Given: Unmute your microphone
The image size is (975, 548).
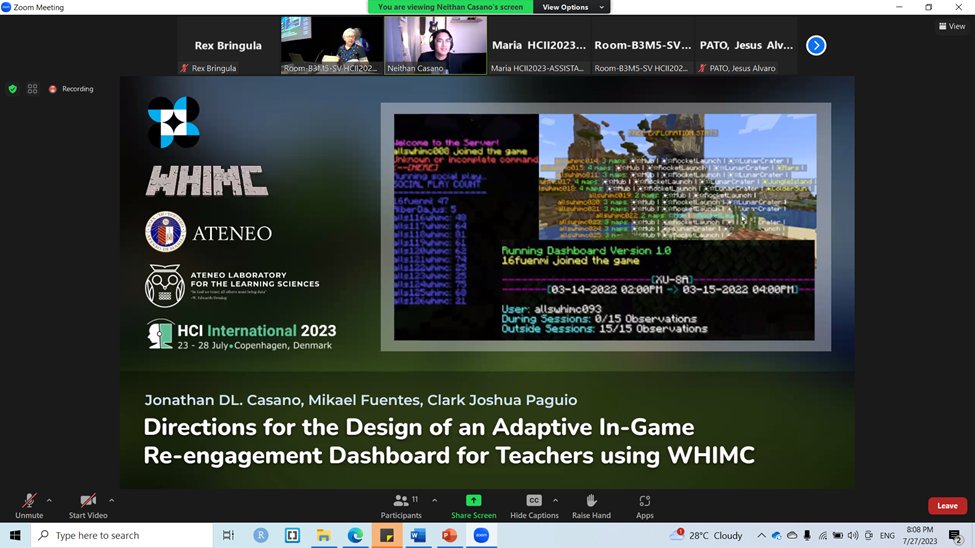Looking at the screenshot, I should 29,506.
